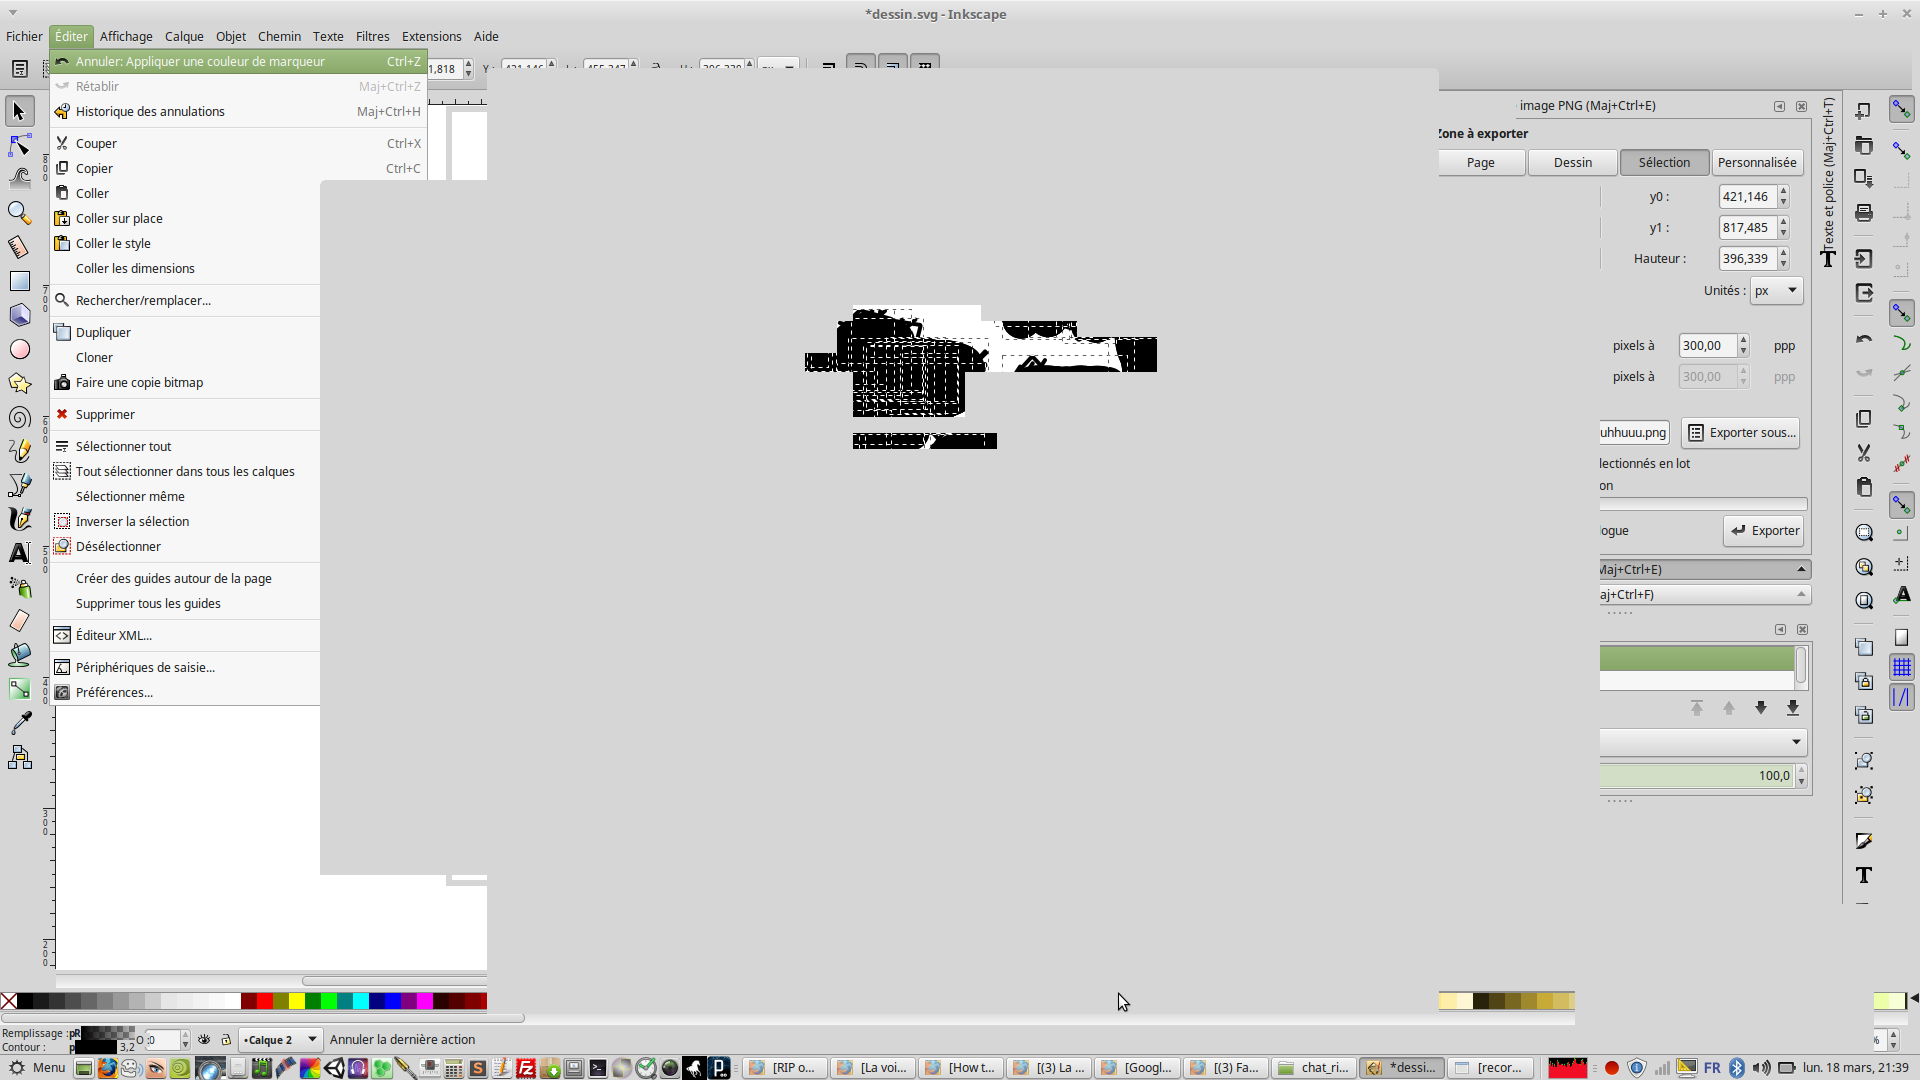Toggle current layer visibility eye
The height and width of the screenshot is (1080, 1920).
204,1040
